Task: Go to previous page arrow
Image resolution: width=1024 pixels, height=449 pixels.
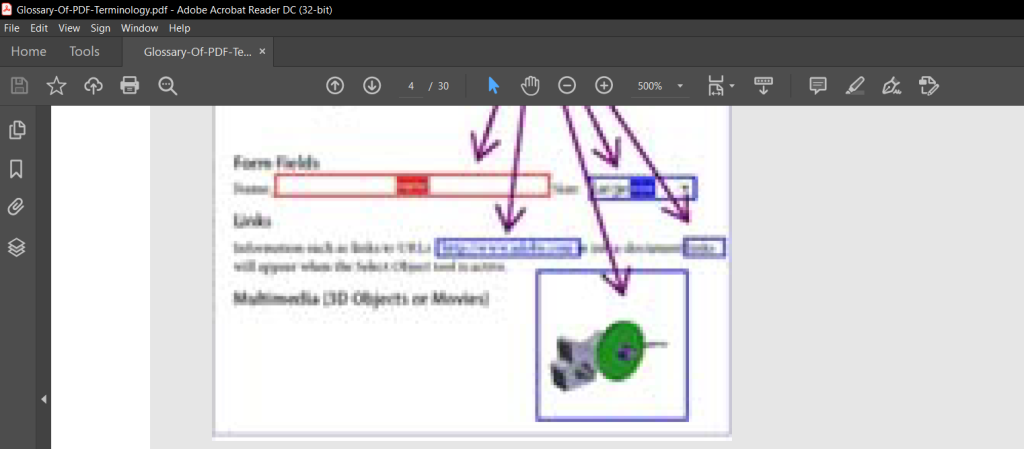Action: click(x=335, y=85)
